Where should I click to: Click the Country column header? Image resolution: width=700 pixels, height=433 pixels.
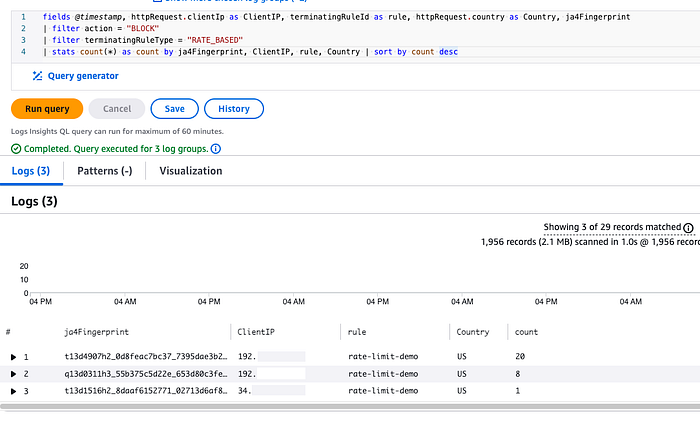[x=473, y=332]
